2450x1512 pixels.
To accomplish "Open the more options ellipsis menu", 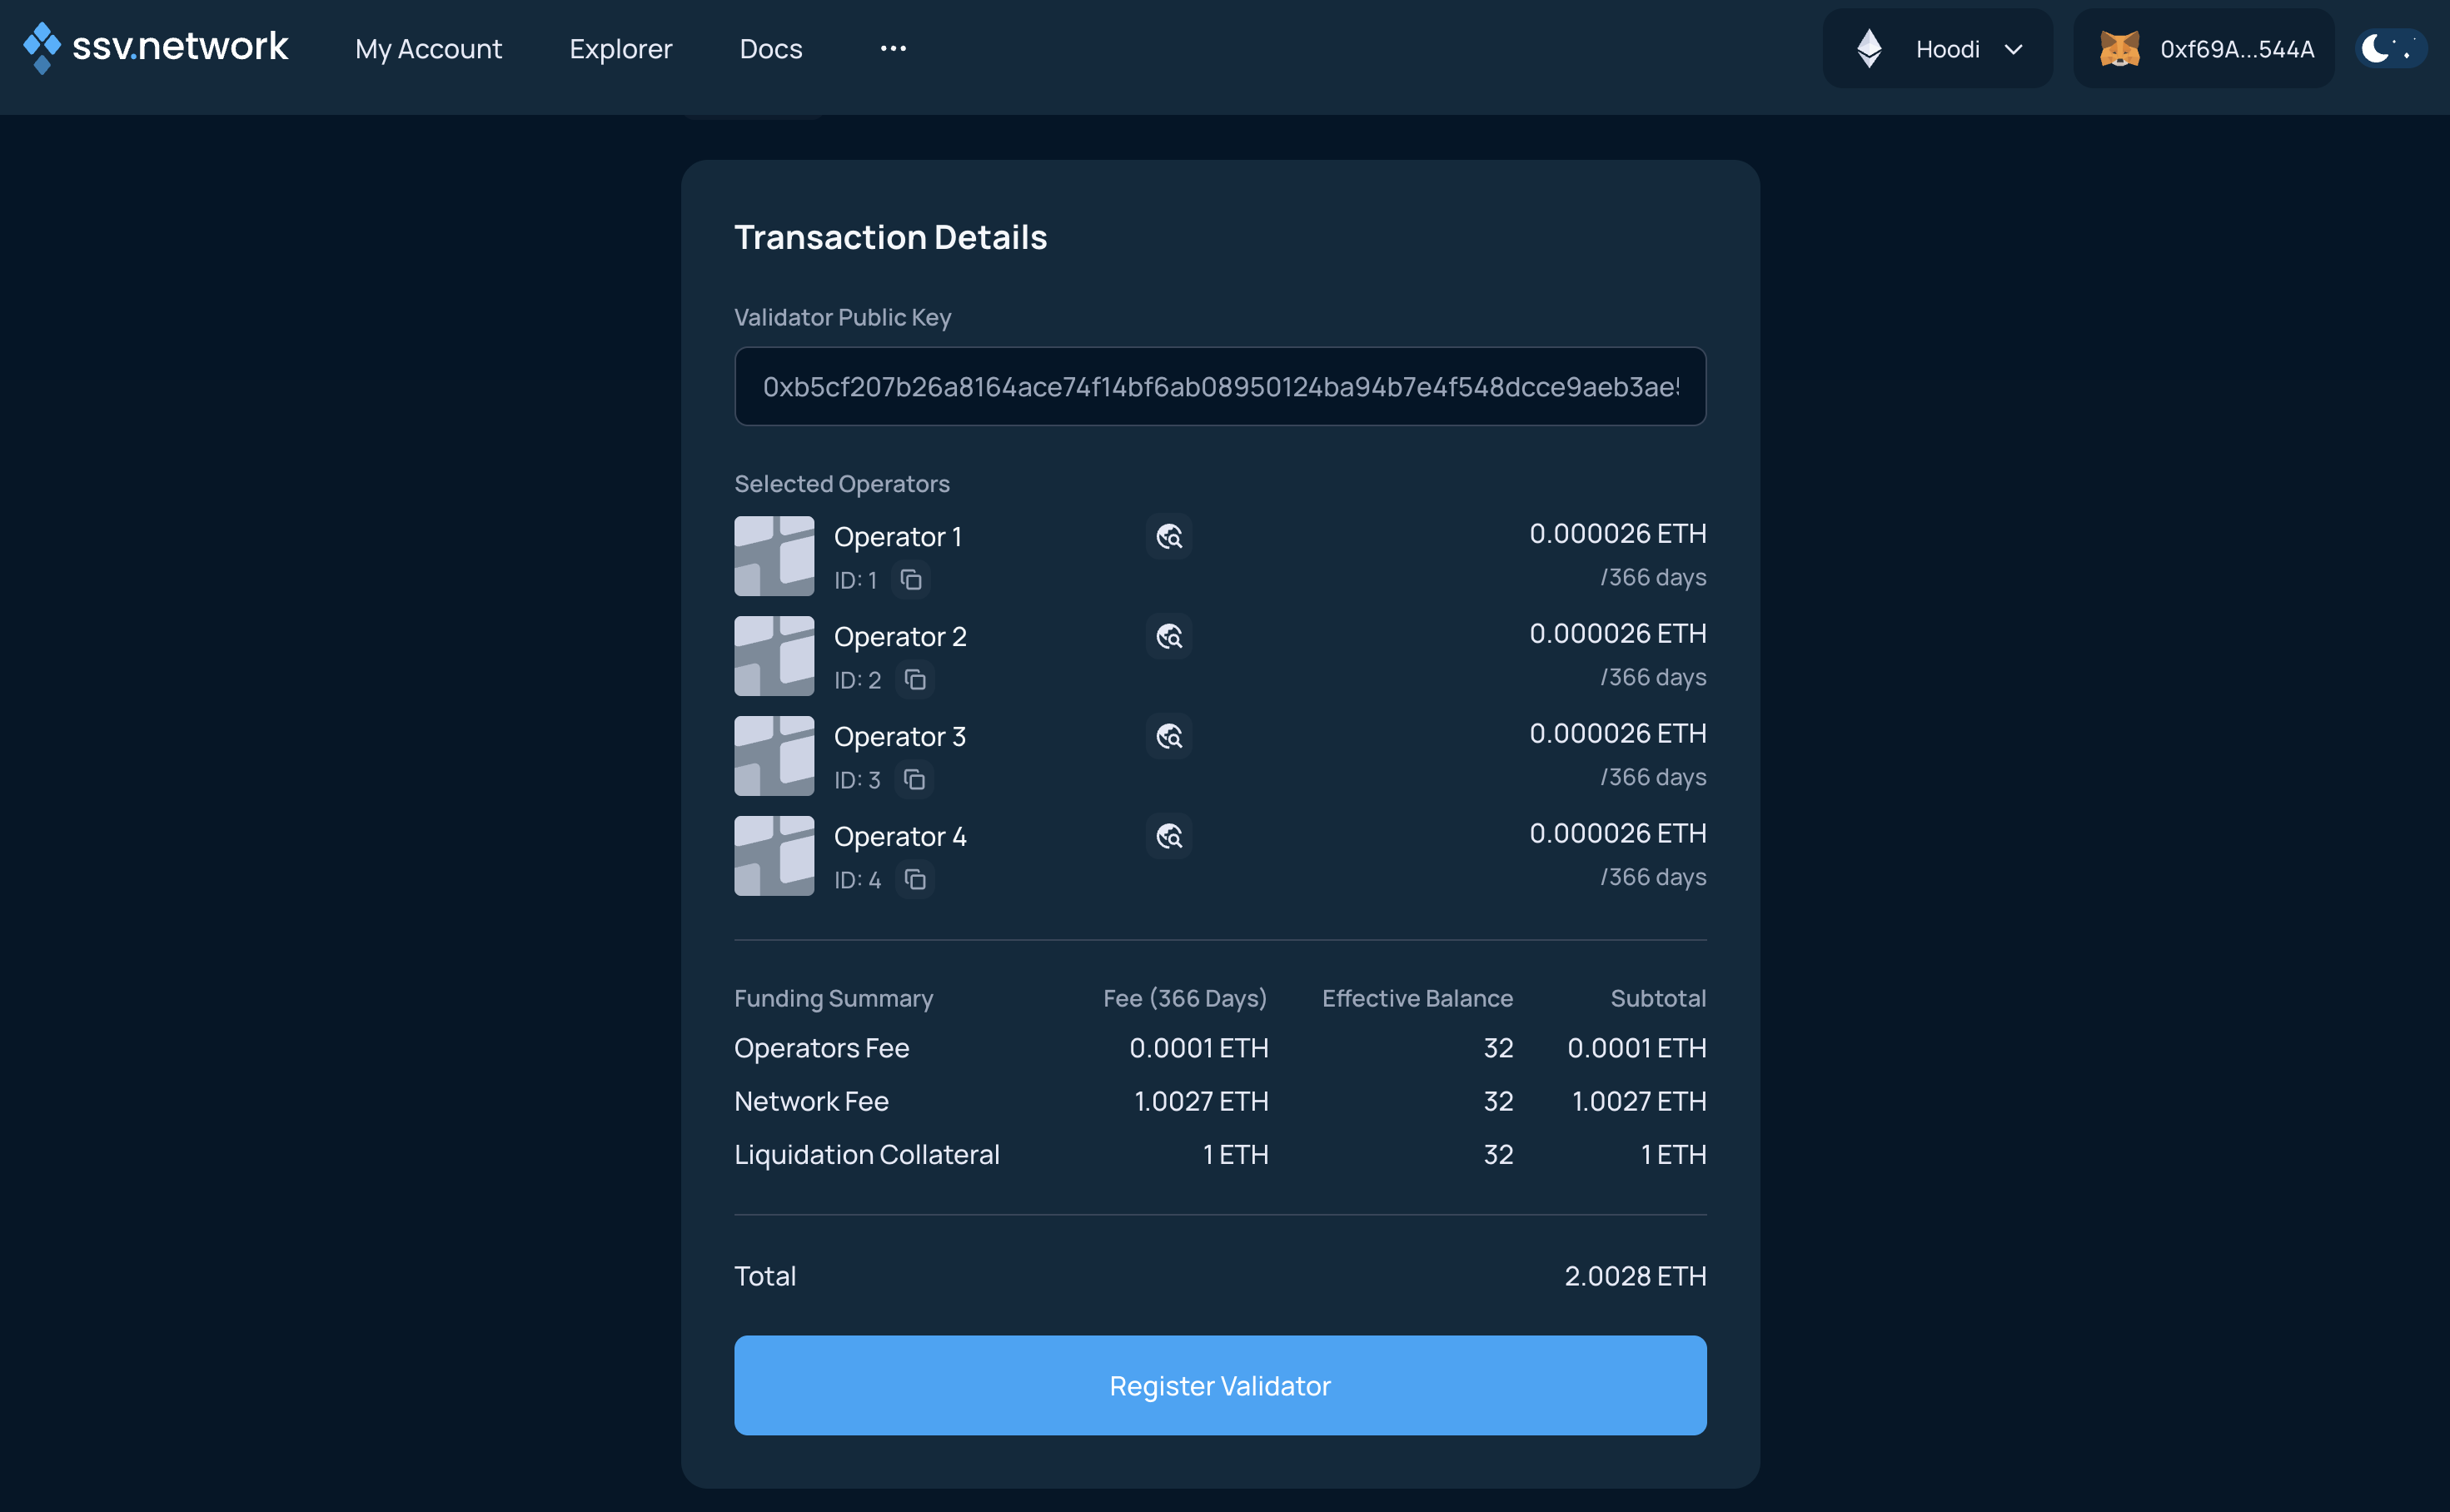I will [893, 48].
